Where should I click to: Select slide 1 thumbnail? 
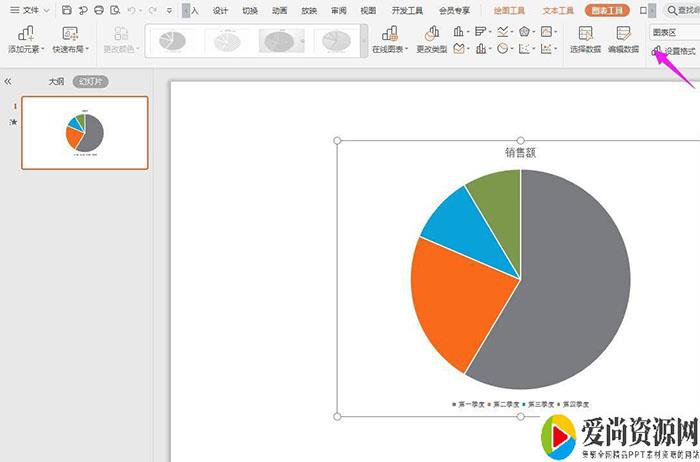pos(84,132)
